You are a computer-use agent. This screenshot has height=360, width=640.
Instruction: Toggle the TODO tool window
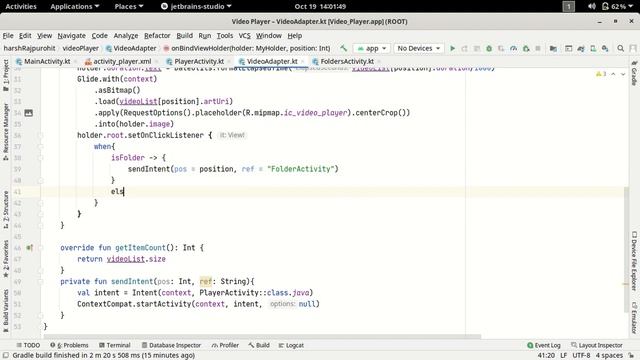pyautogui.click(x=28, y=345)
